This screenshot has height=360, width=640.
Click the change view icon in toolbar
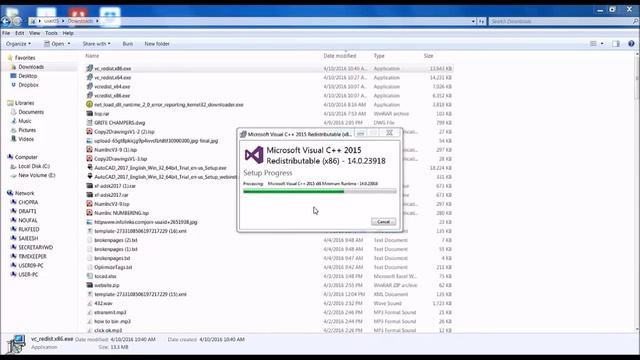[593, 44]
